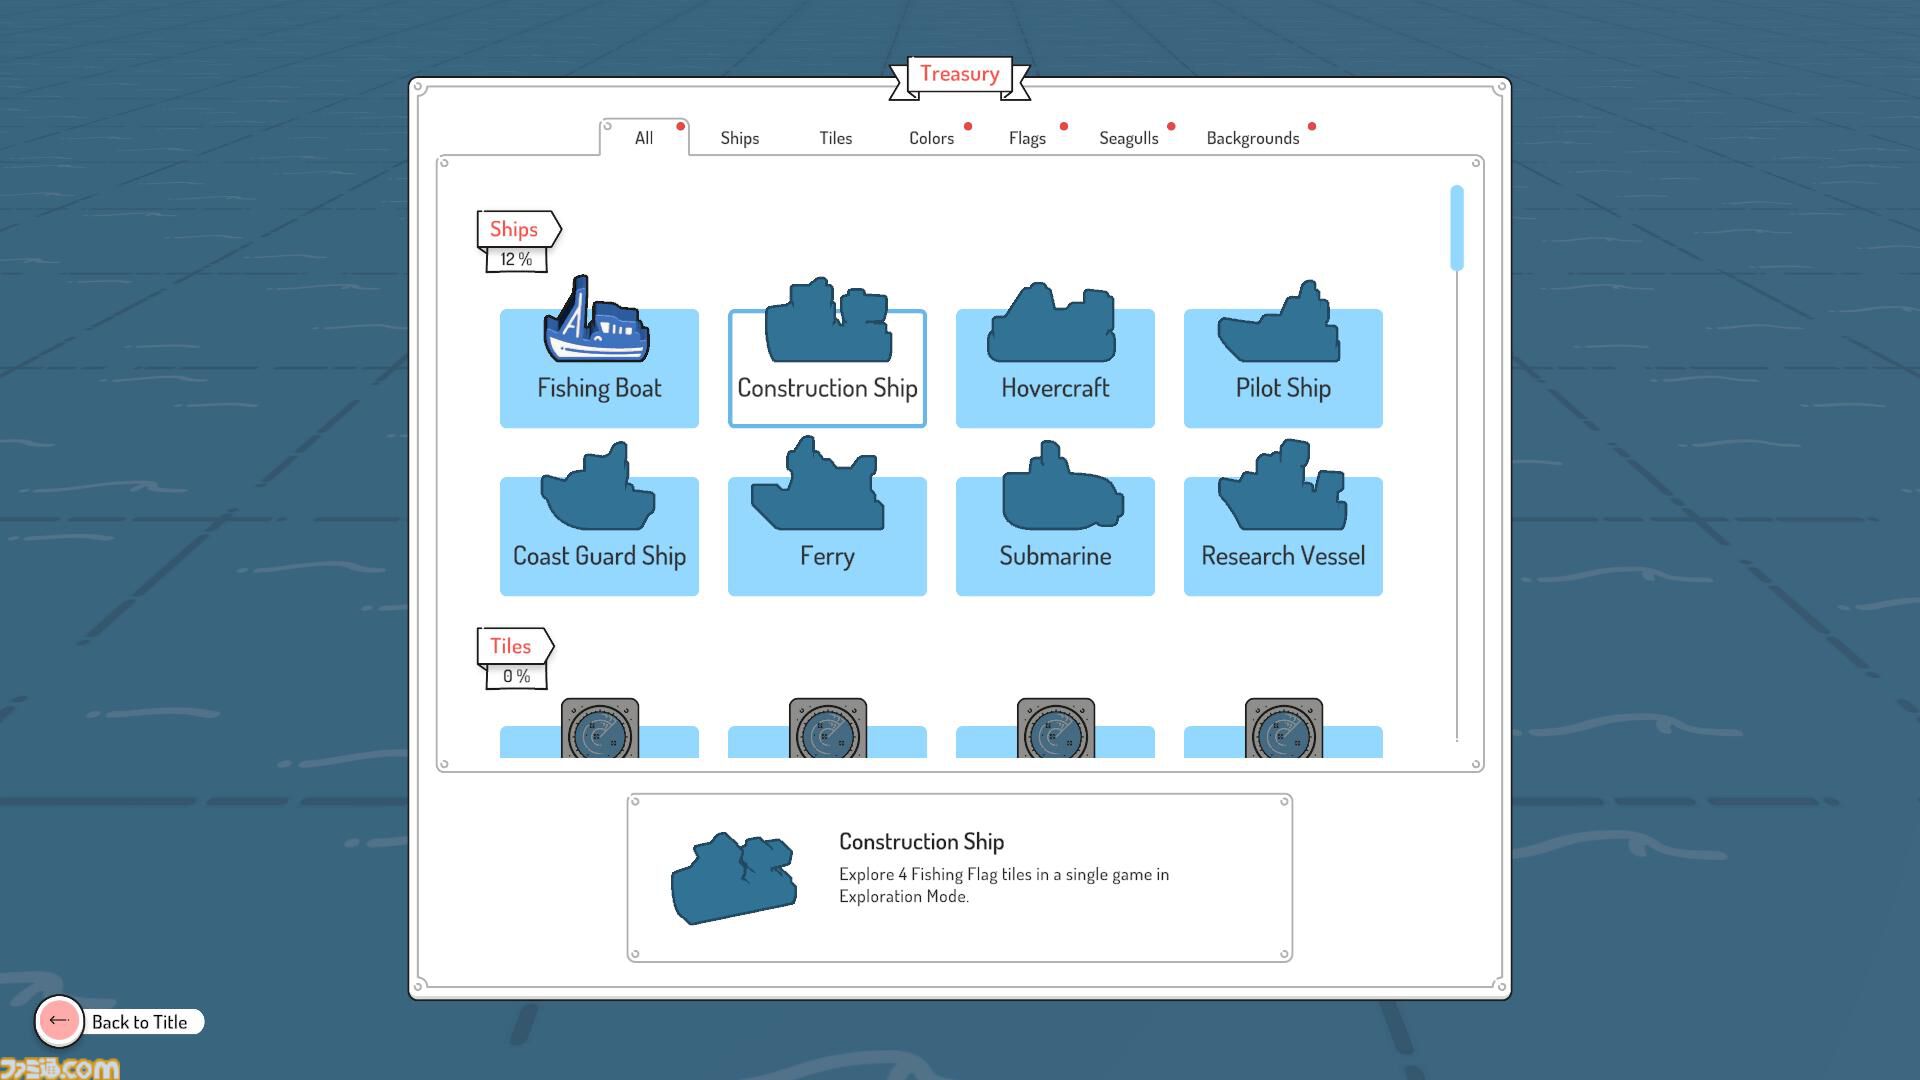Switch to the Ships tab
Viewport: 1920px width, 1080px height.
click(740, 138)
